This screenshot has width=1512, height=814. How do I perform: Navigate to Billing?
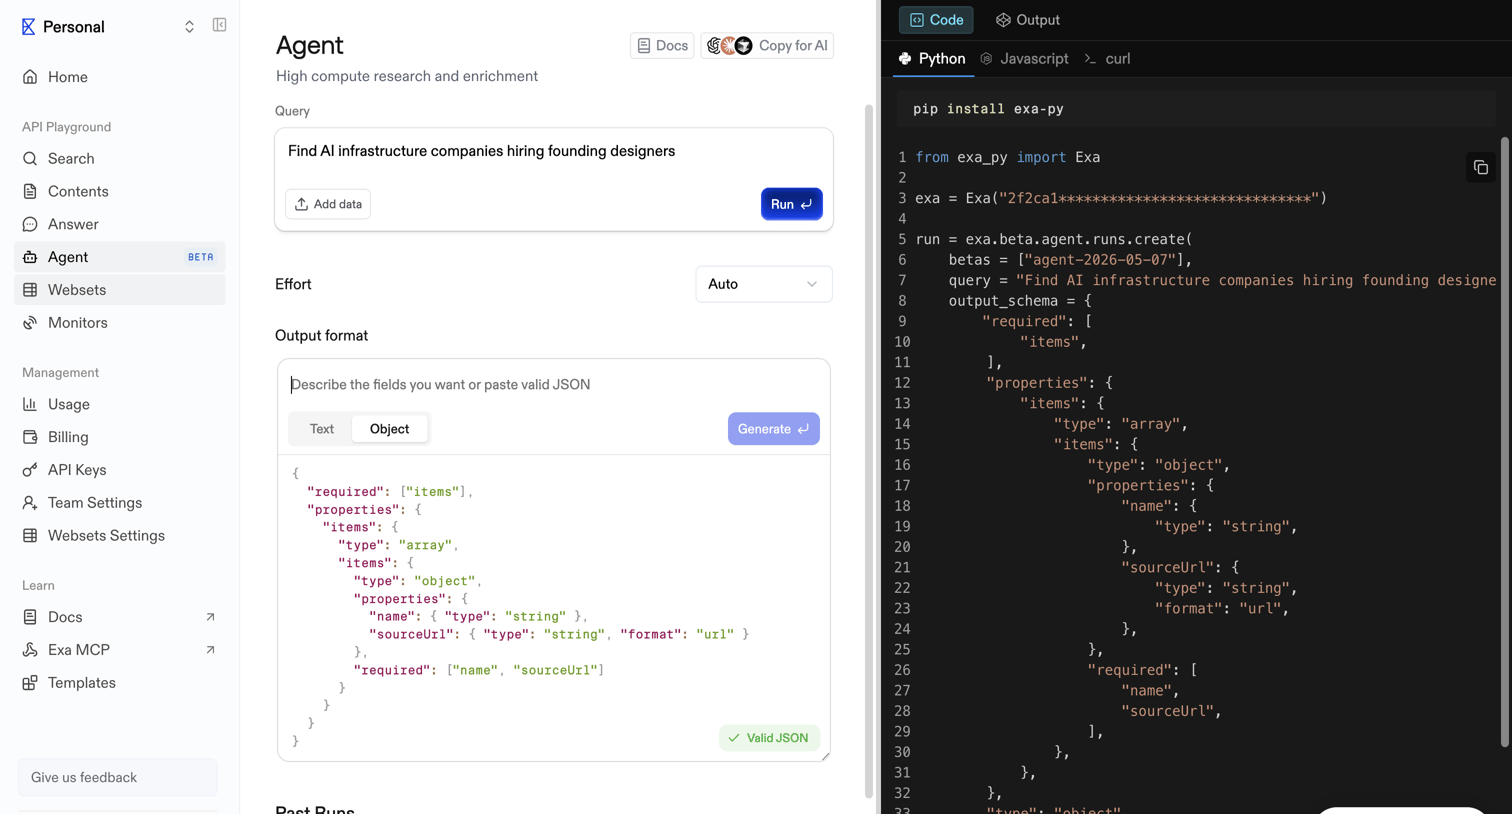(120, 438)
